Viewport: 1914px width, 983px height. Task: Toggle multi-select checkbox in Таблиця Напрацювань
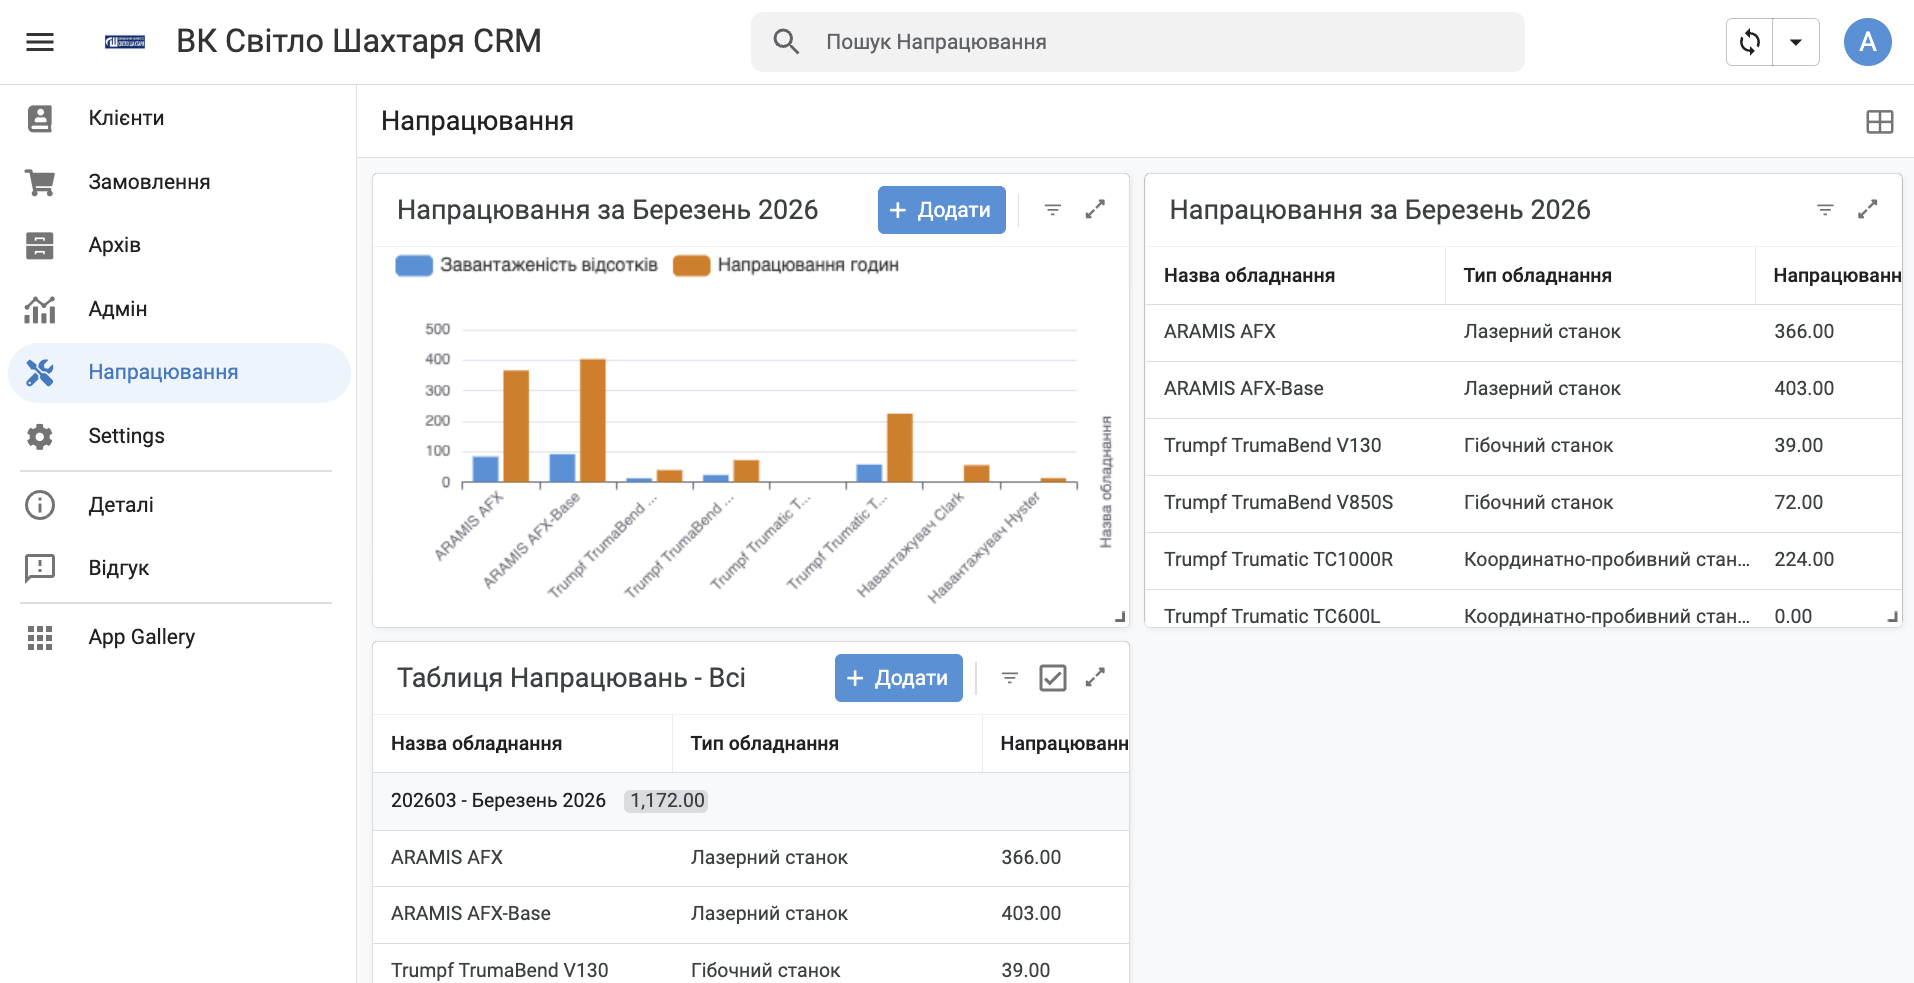click(x=1052, y=678)
